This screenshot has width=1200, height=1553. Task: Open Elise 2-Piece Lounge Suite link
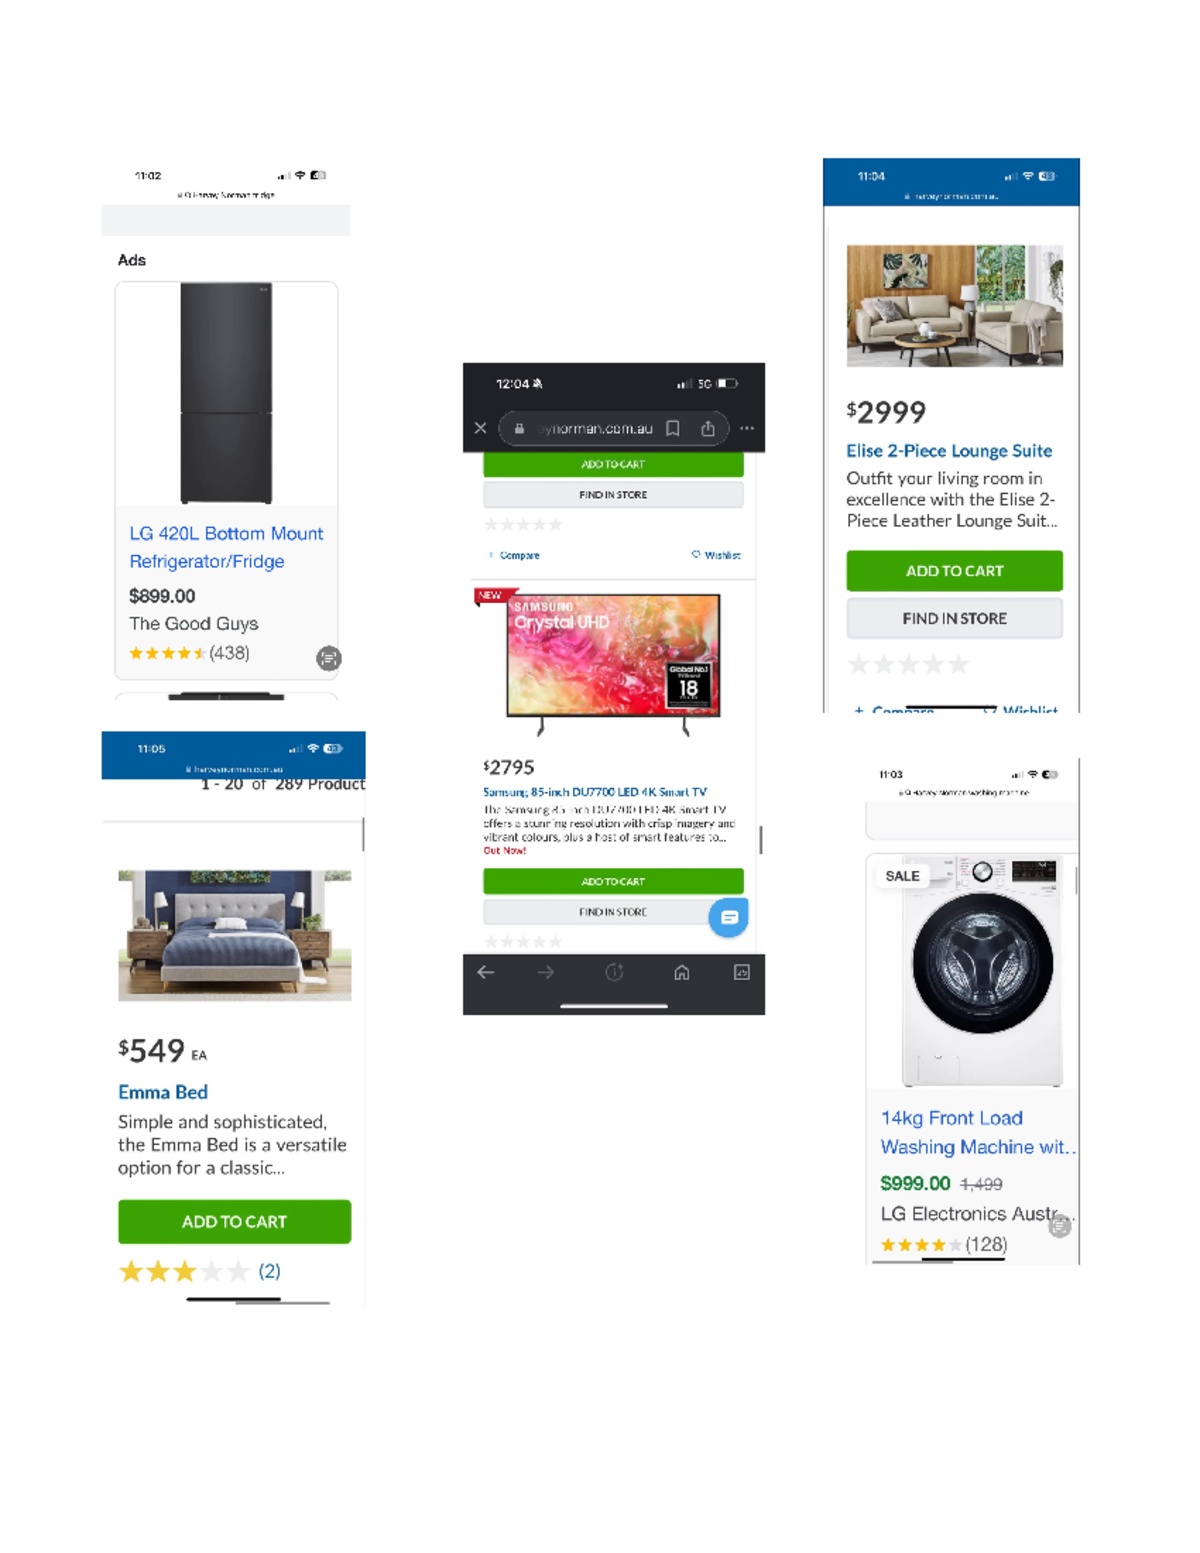(949, 451)
